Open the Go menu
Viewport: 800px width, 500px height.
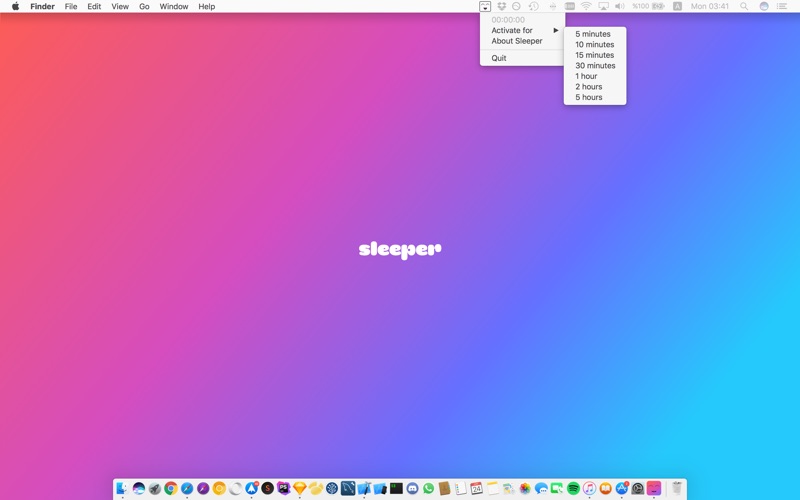click(x=144, y=6)
